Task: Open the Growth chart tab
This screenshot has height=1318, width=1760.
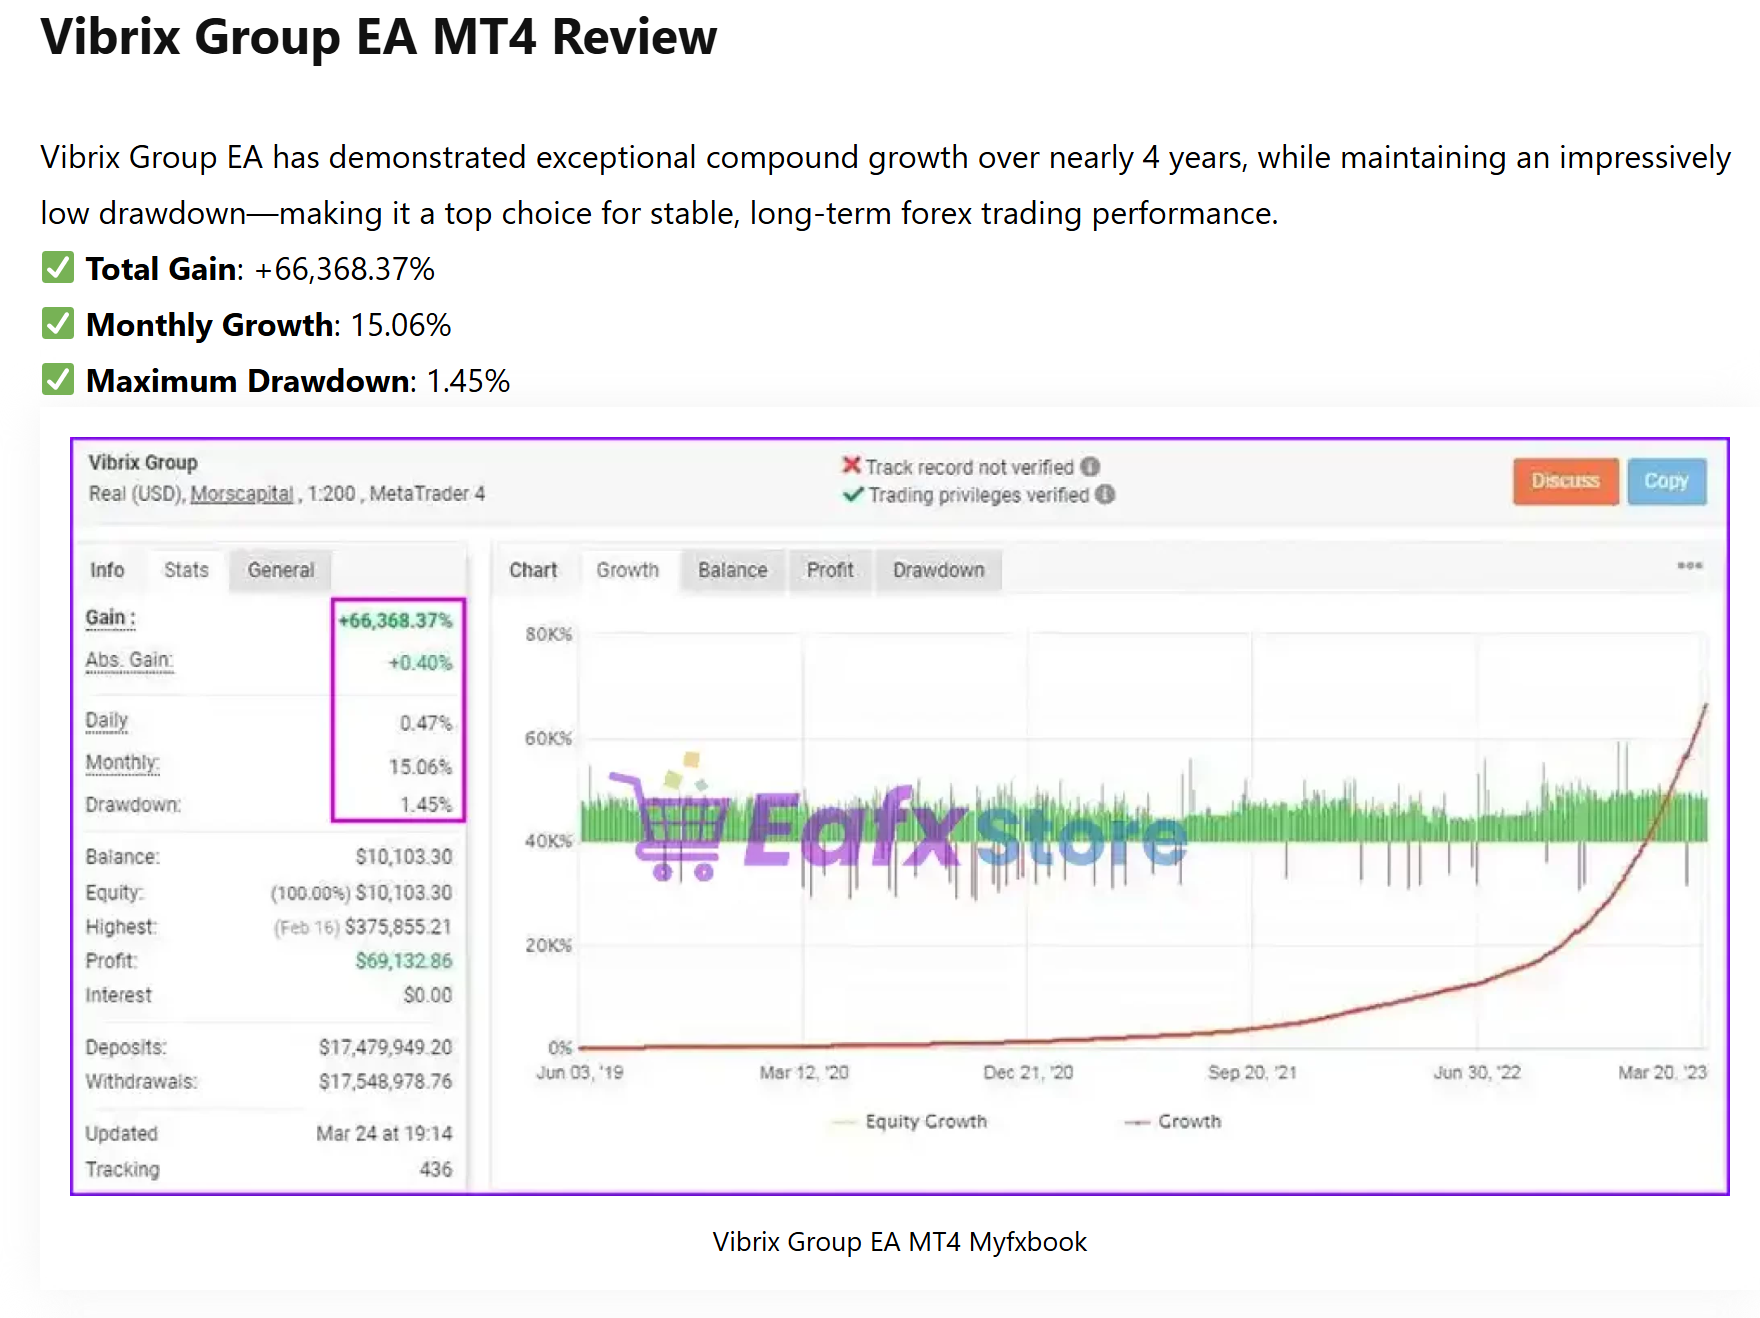Action: pos(627,570)
